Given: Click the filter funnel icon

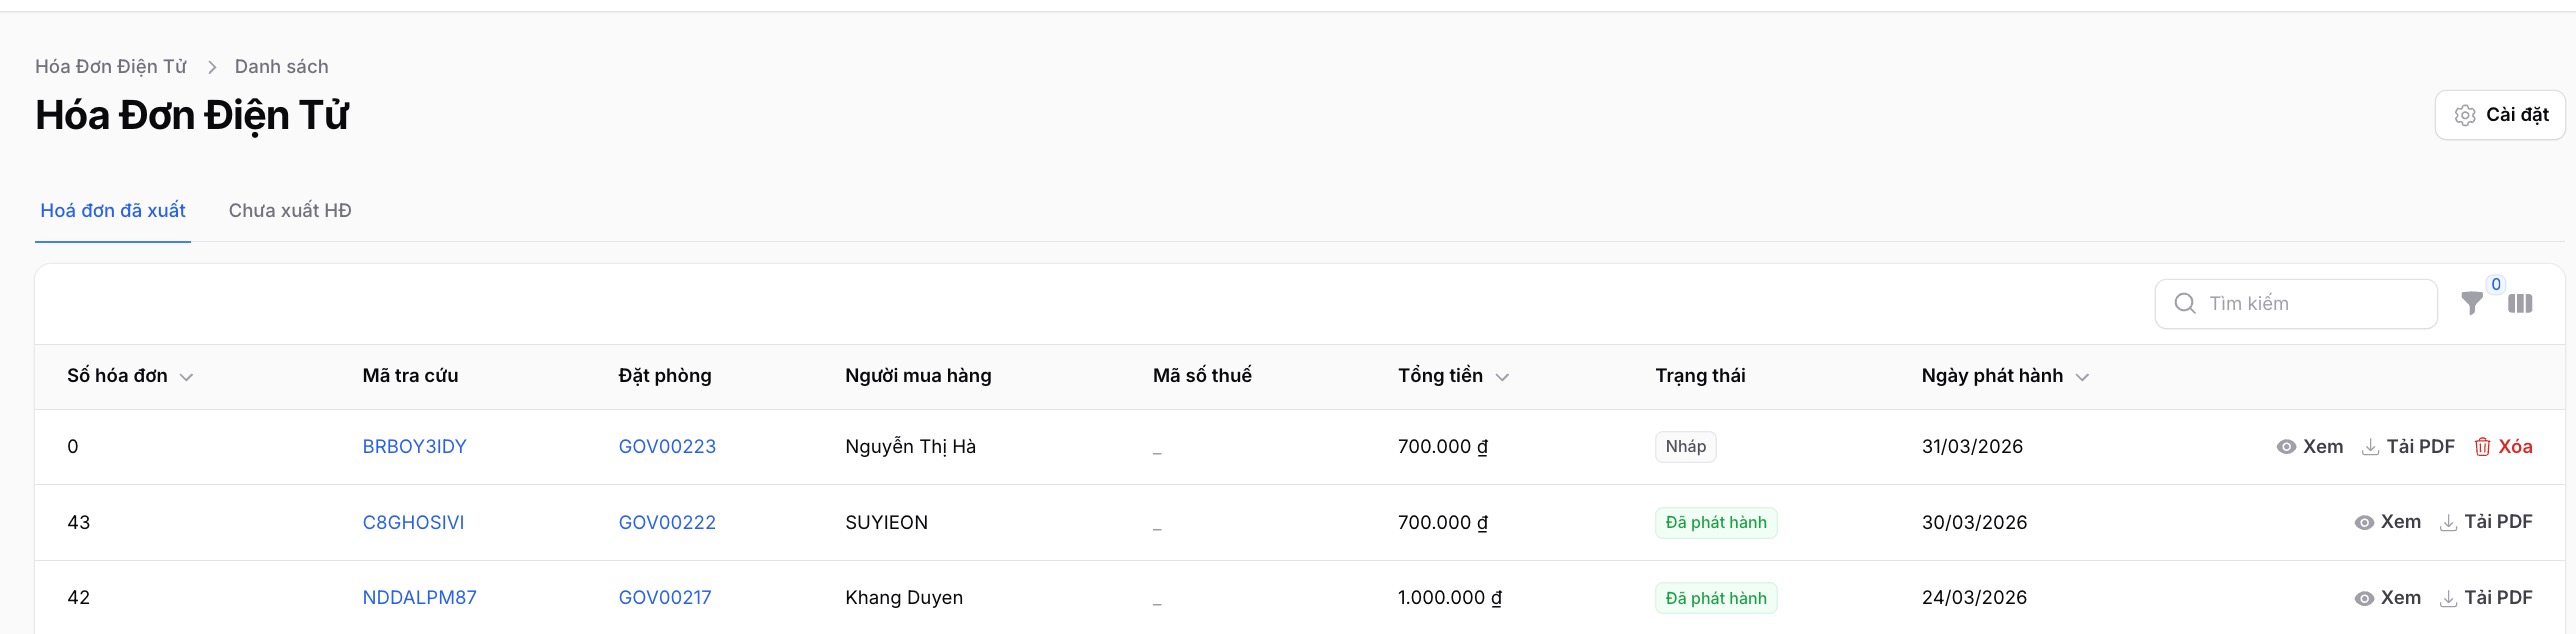Looking at the screenshot, I should [x=2471, y=303].
